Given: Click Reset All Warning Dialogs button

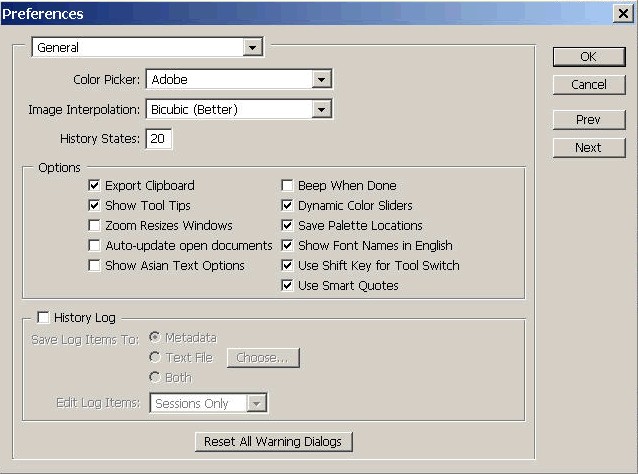Looking at the screenshot, I should pos(273,442).
